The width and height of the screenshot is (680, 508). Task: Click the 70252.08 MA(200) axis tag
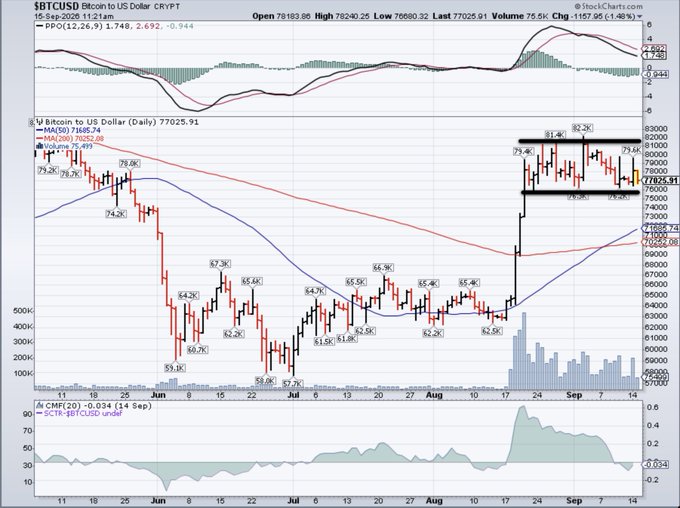660,242
